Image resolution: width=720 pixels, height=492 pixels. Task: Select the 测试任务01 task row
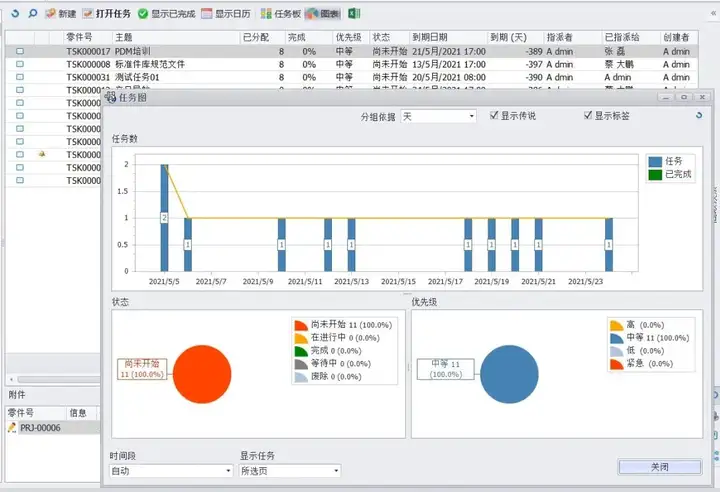(351, 77)
